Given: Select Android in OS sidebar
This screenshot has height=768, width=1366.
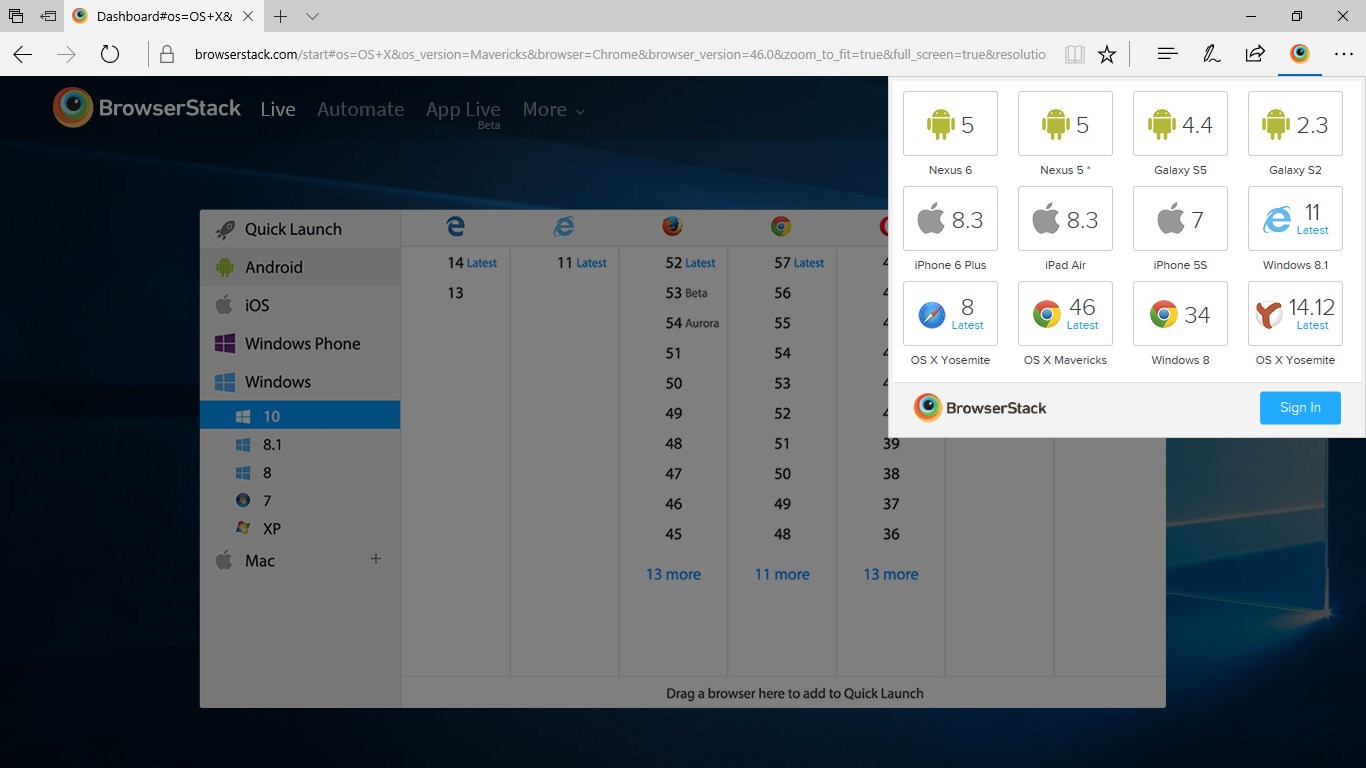Looking at the screenshot, I should pos(300,267).
